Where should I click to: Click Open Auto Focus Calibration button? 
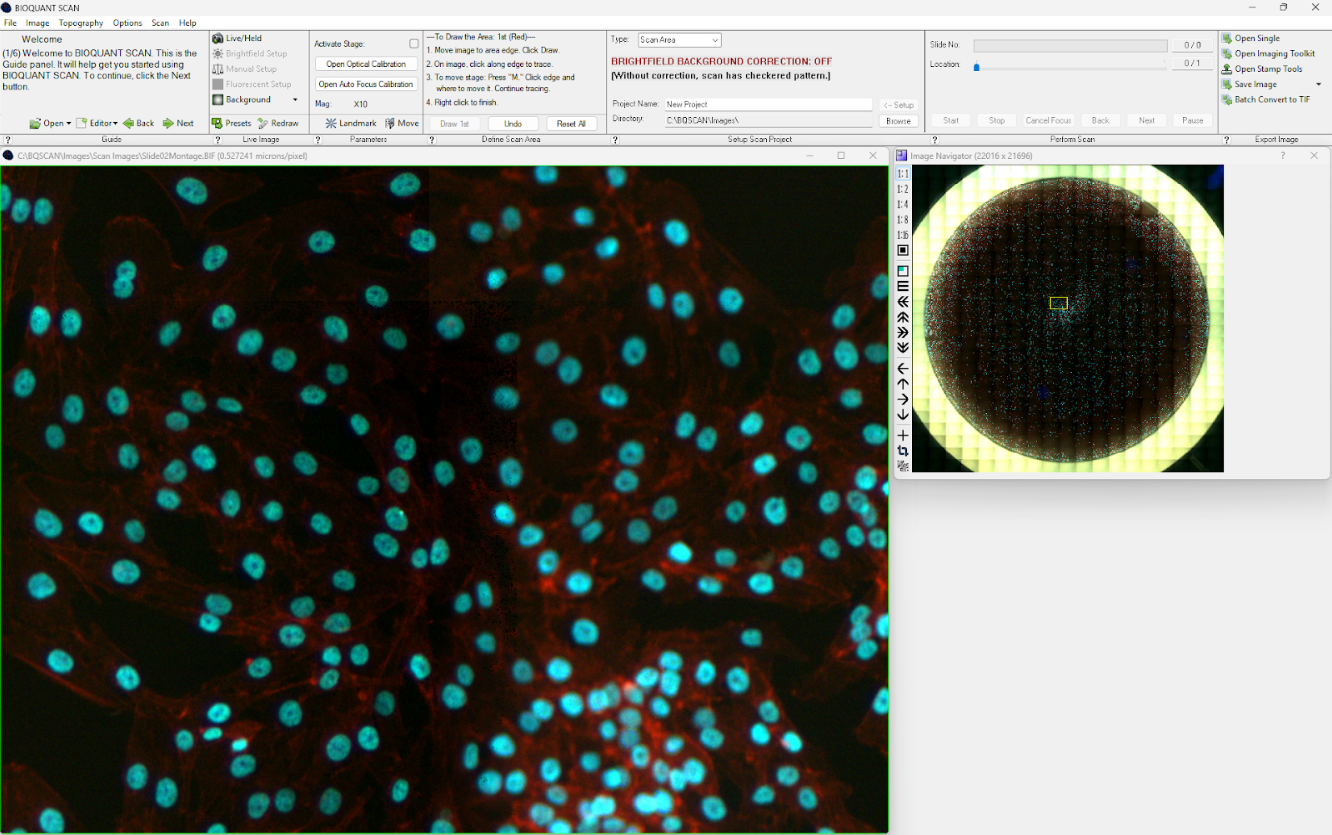(366, 84)
